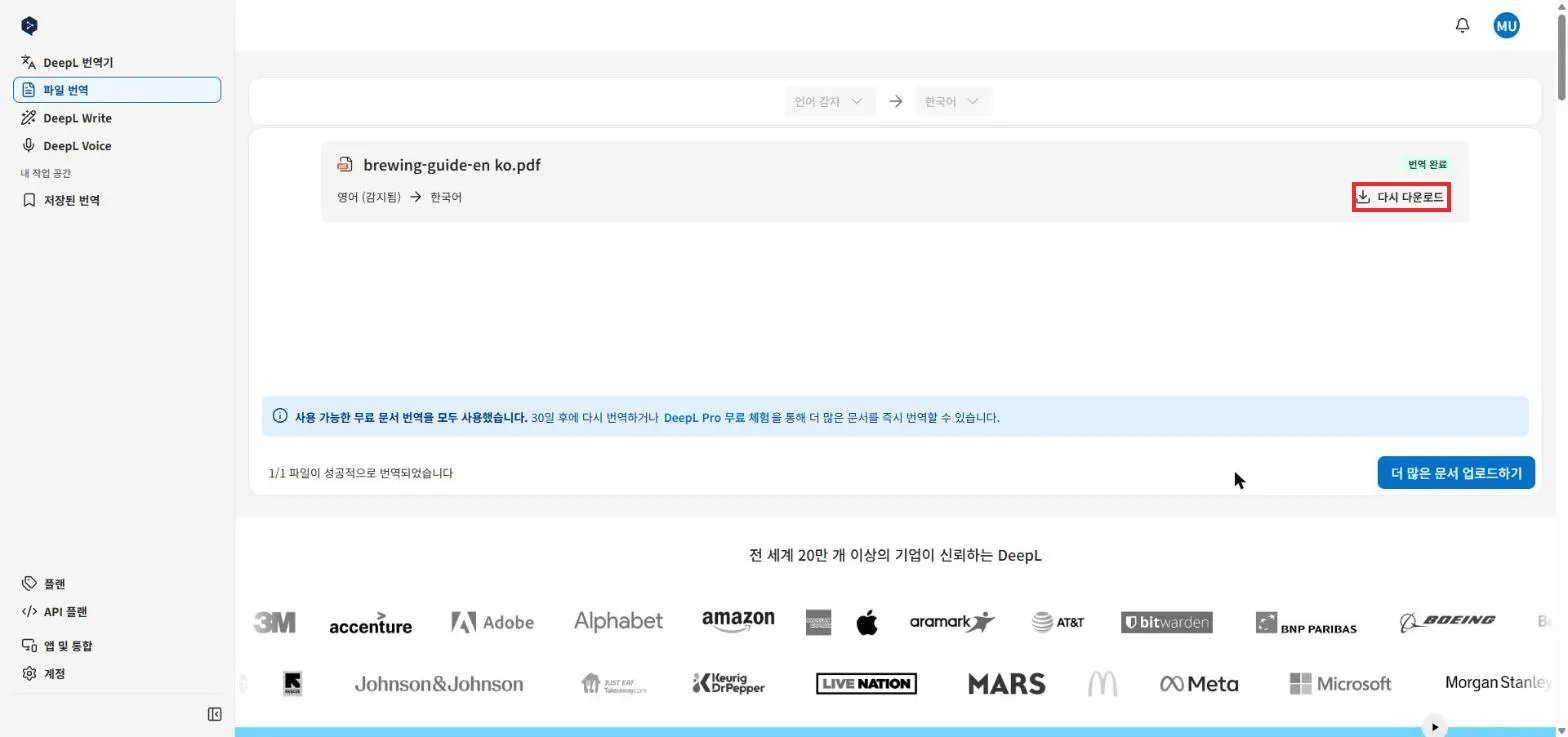Expand the 한국어 target language dropdown
Image resolution: width=1568 pixels, height=737 pixels.
953,102
